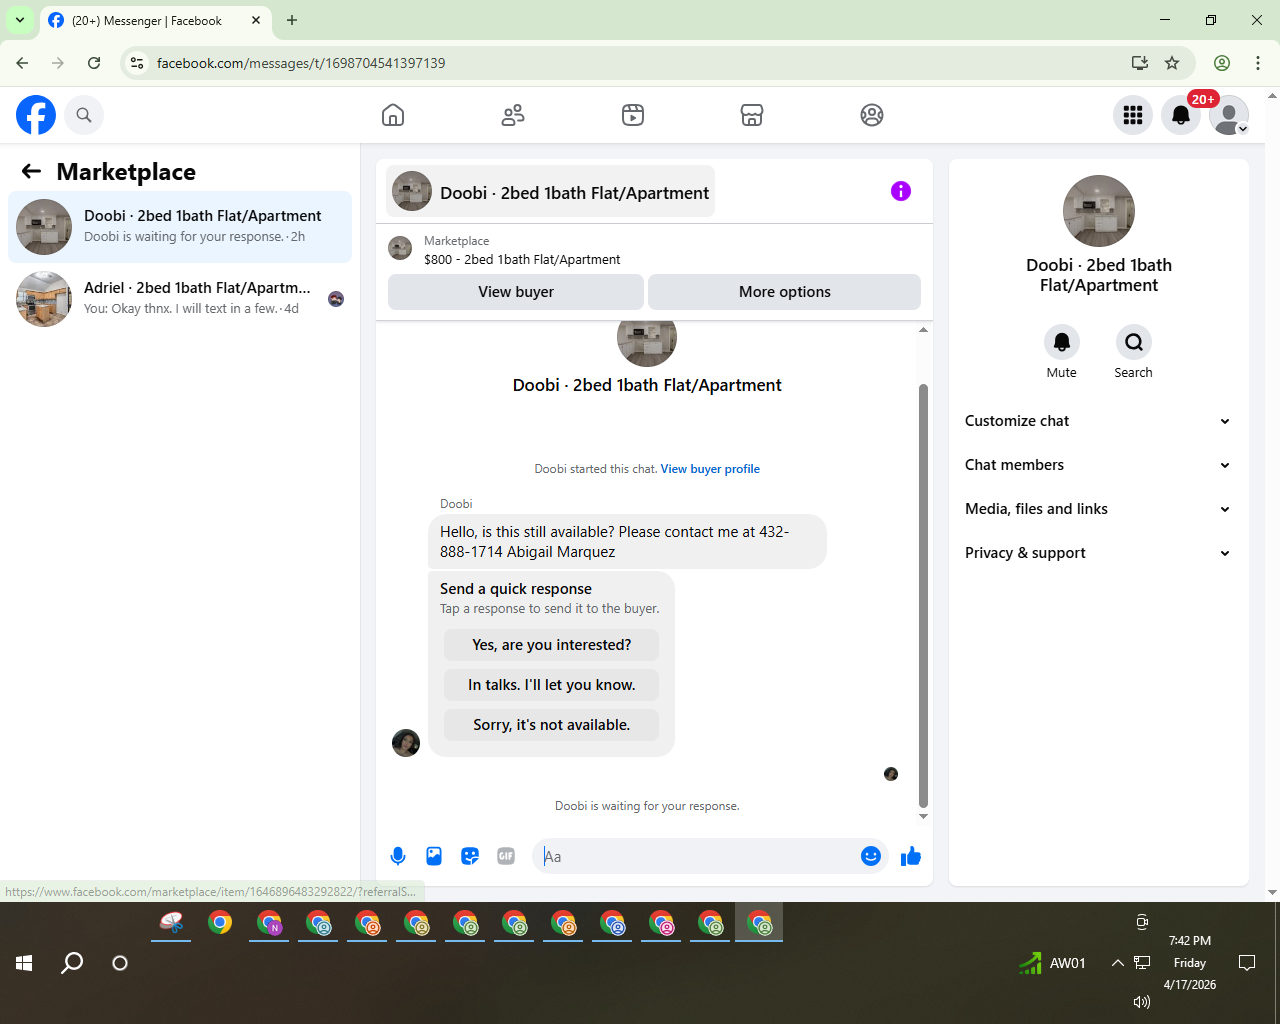
Task: Mute the conversation with the bell icon
Action: 1062,342
